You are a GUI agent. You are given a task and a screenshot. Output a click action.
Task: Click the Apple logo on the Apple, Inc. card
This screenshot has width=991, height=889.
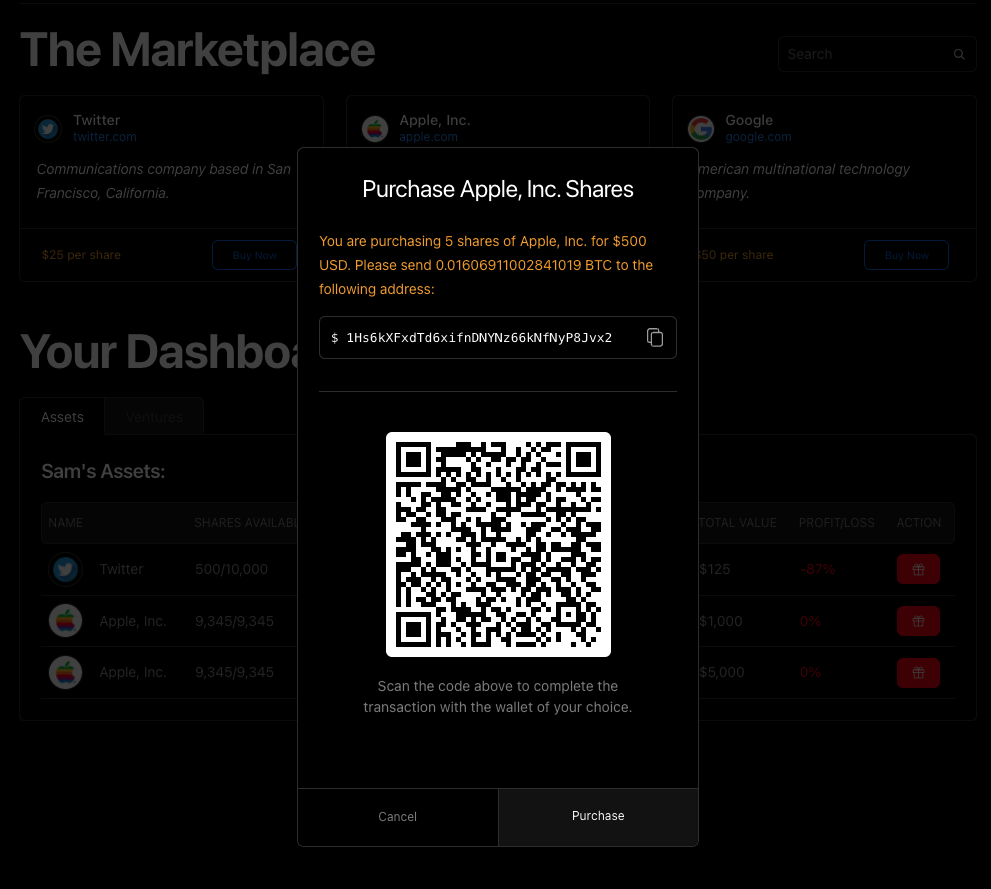pyautogui.click(x=375, y=128)
